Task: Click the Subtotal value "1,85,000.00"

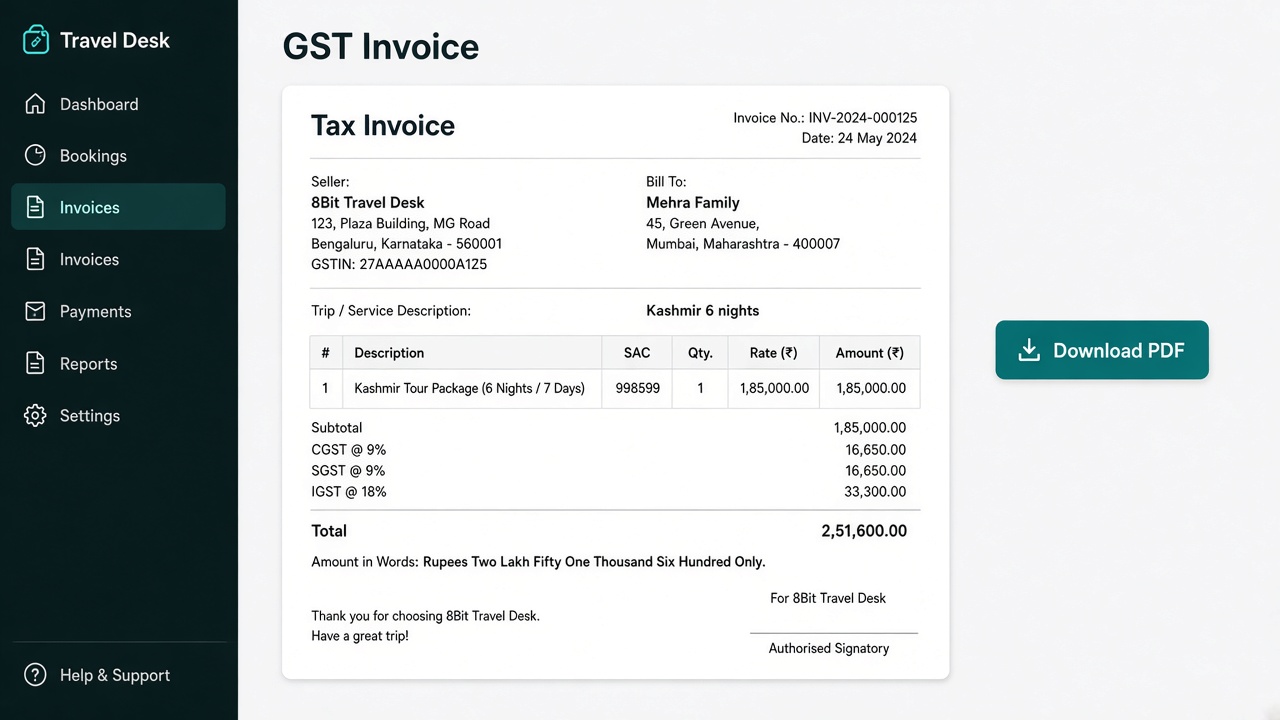Action: (870, 428)
